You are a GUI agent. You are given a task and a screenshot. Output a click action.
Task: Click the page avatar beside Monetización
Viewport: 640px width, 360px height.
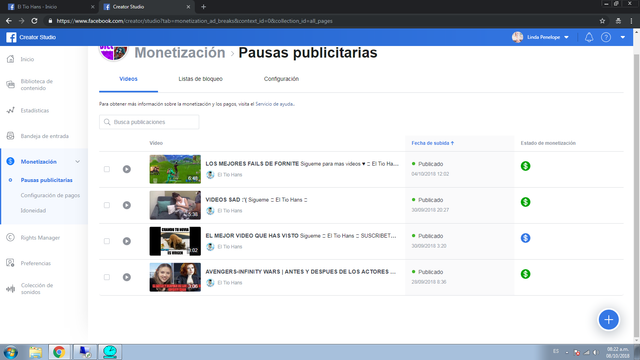pyautogui.click(x=113, y=53)
